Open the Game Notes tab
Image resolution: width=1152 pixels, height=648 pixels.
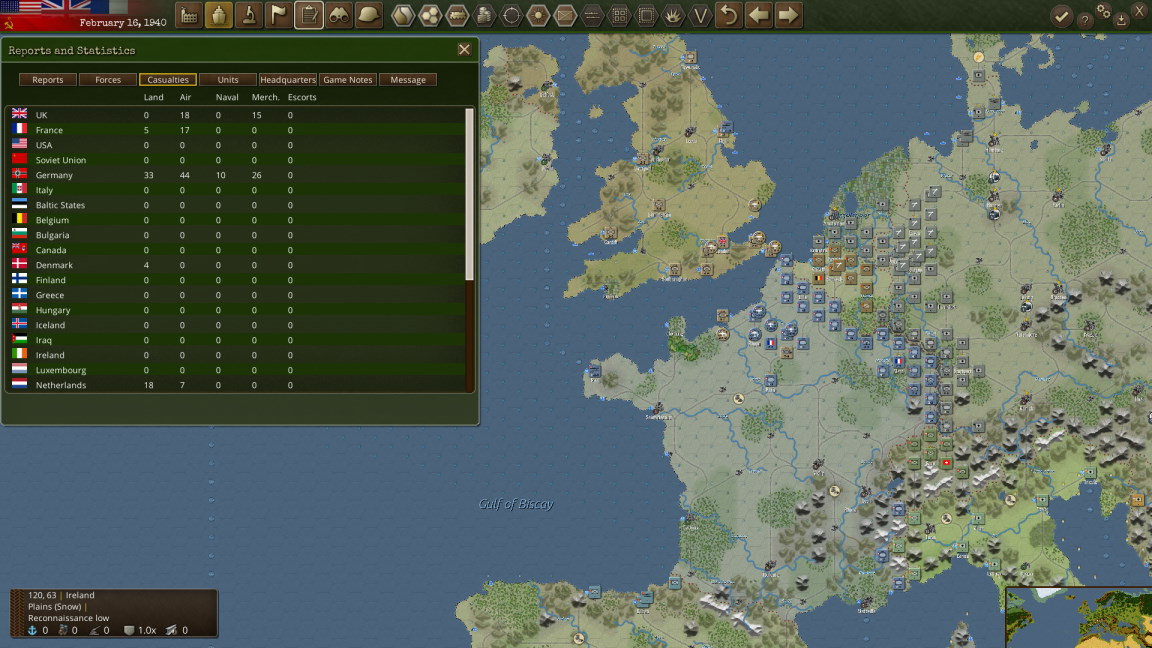pos(348,79)
